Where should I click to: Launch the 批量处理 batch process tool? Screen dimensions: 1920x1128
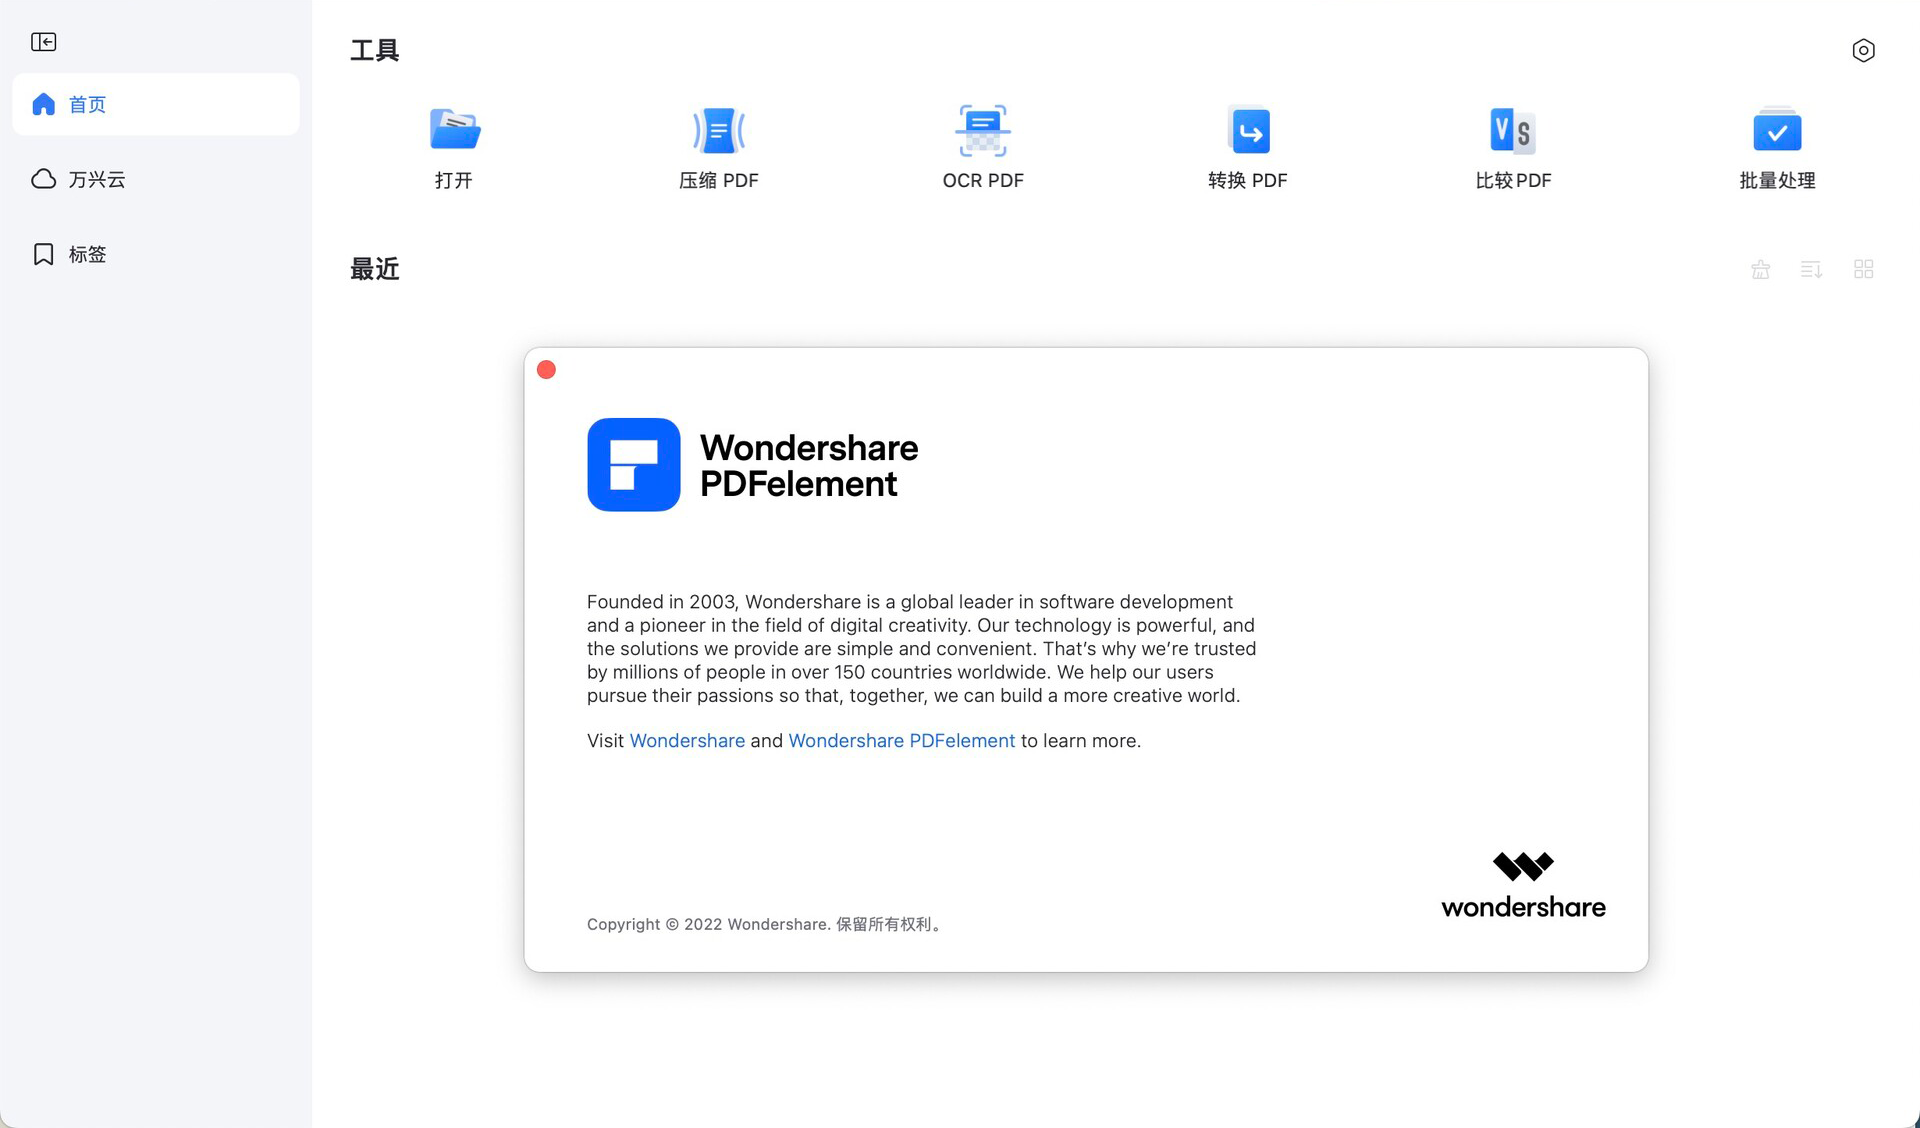[x=1777, y=148]
